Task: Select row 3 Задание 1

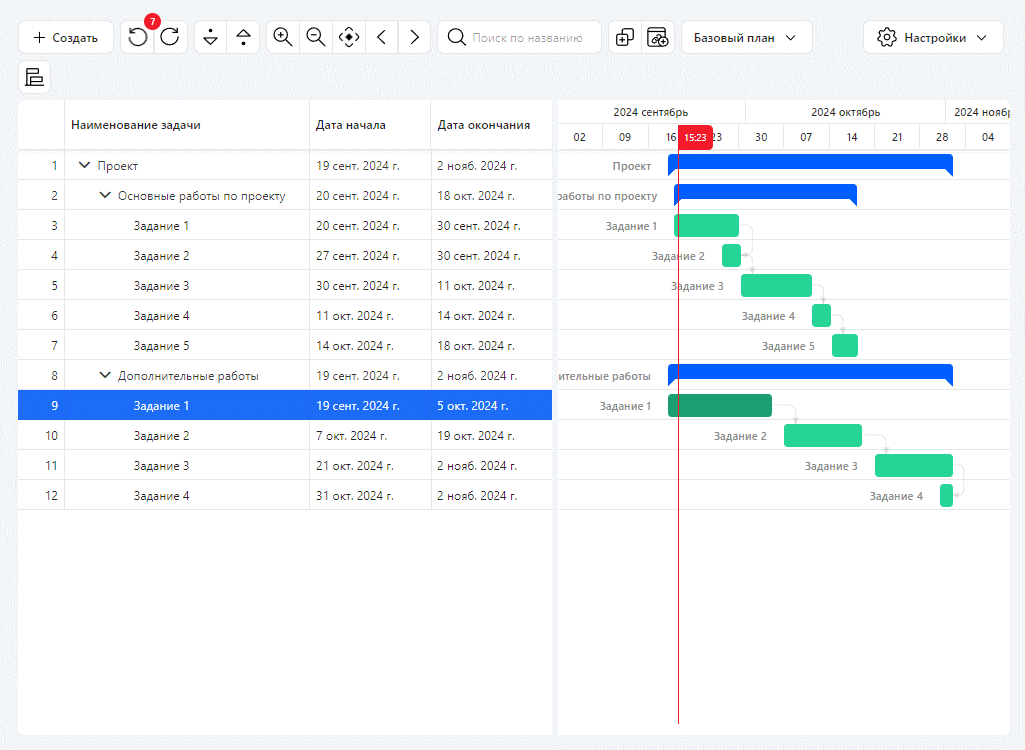Action: click(285, 226)
